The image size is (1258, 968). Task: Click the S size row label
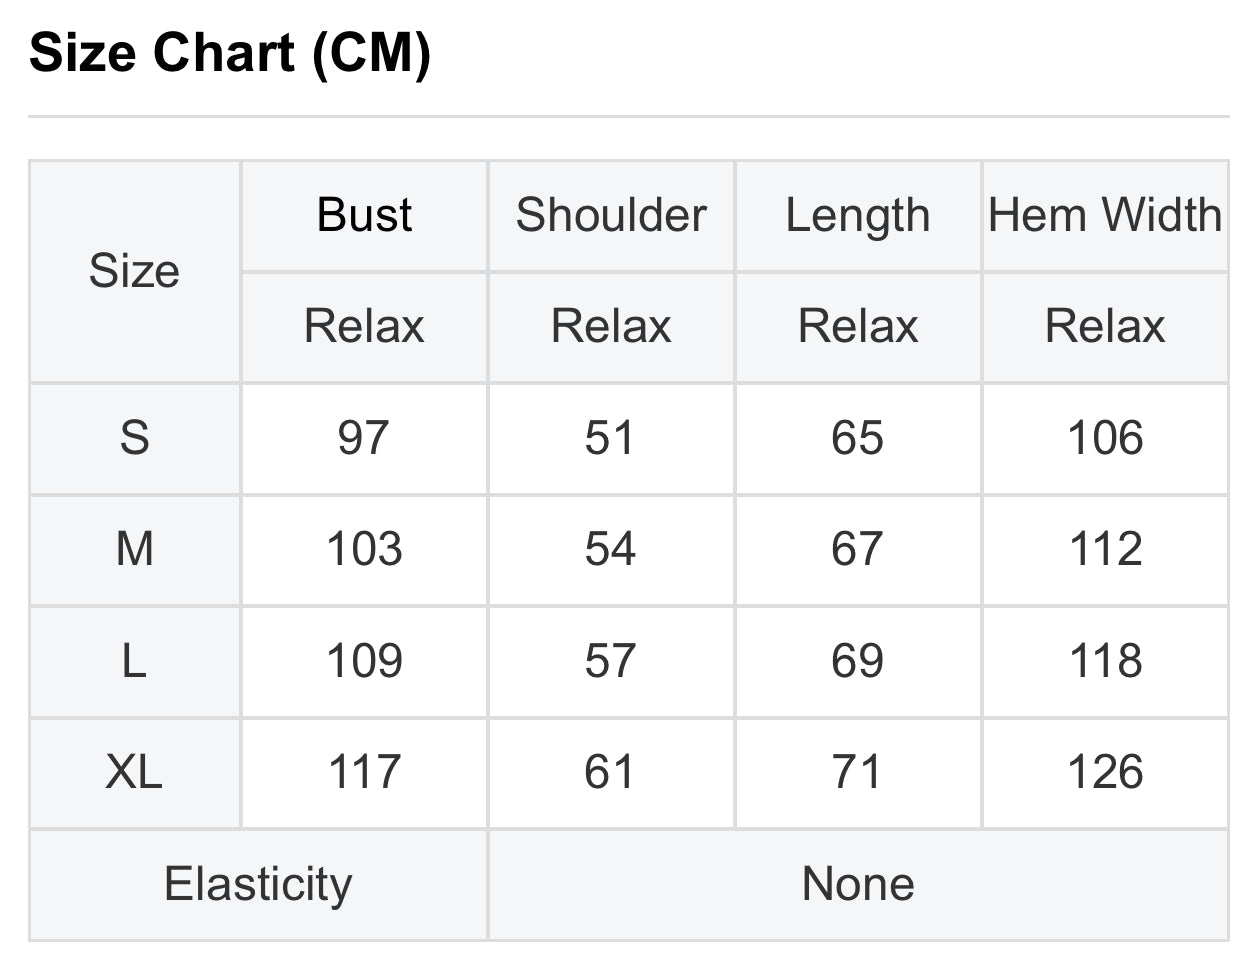tap(135, 438)
